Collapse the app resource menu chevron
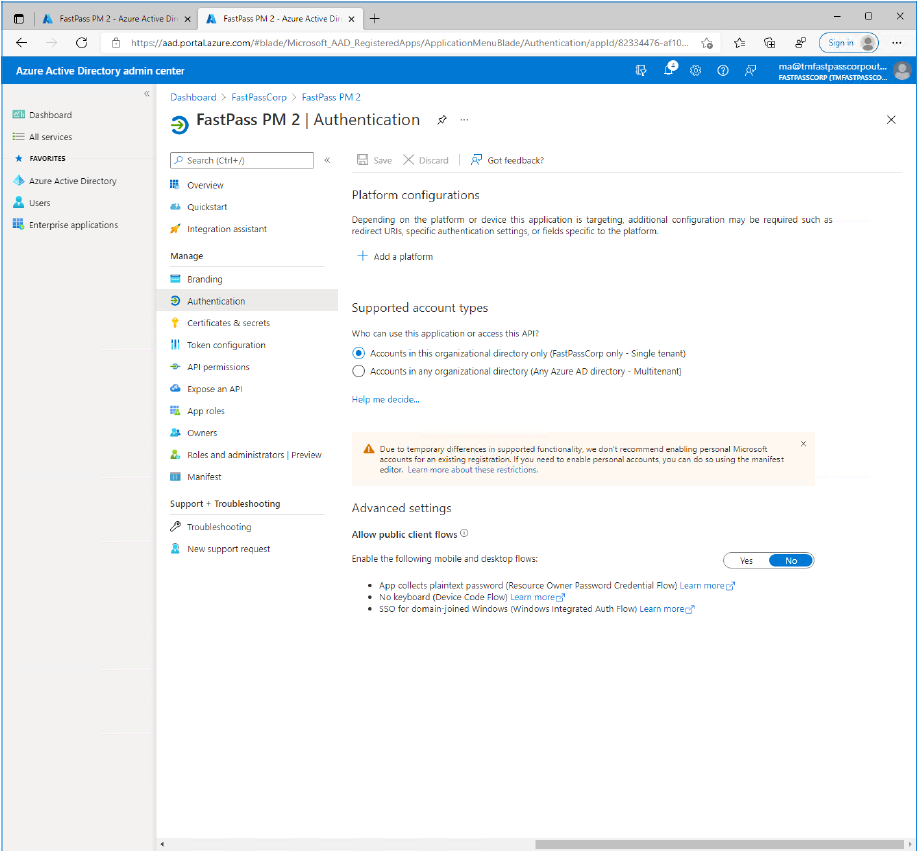Image resolution: width=918 pixels, height=852 pixels. coord(327,160)
